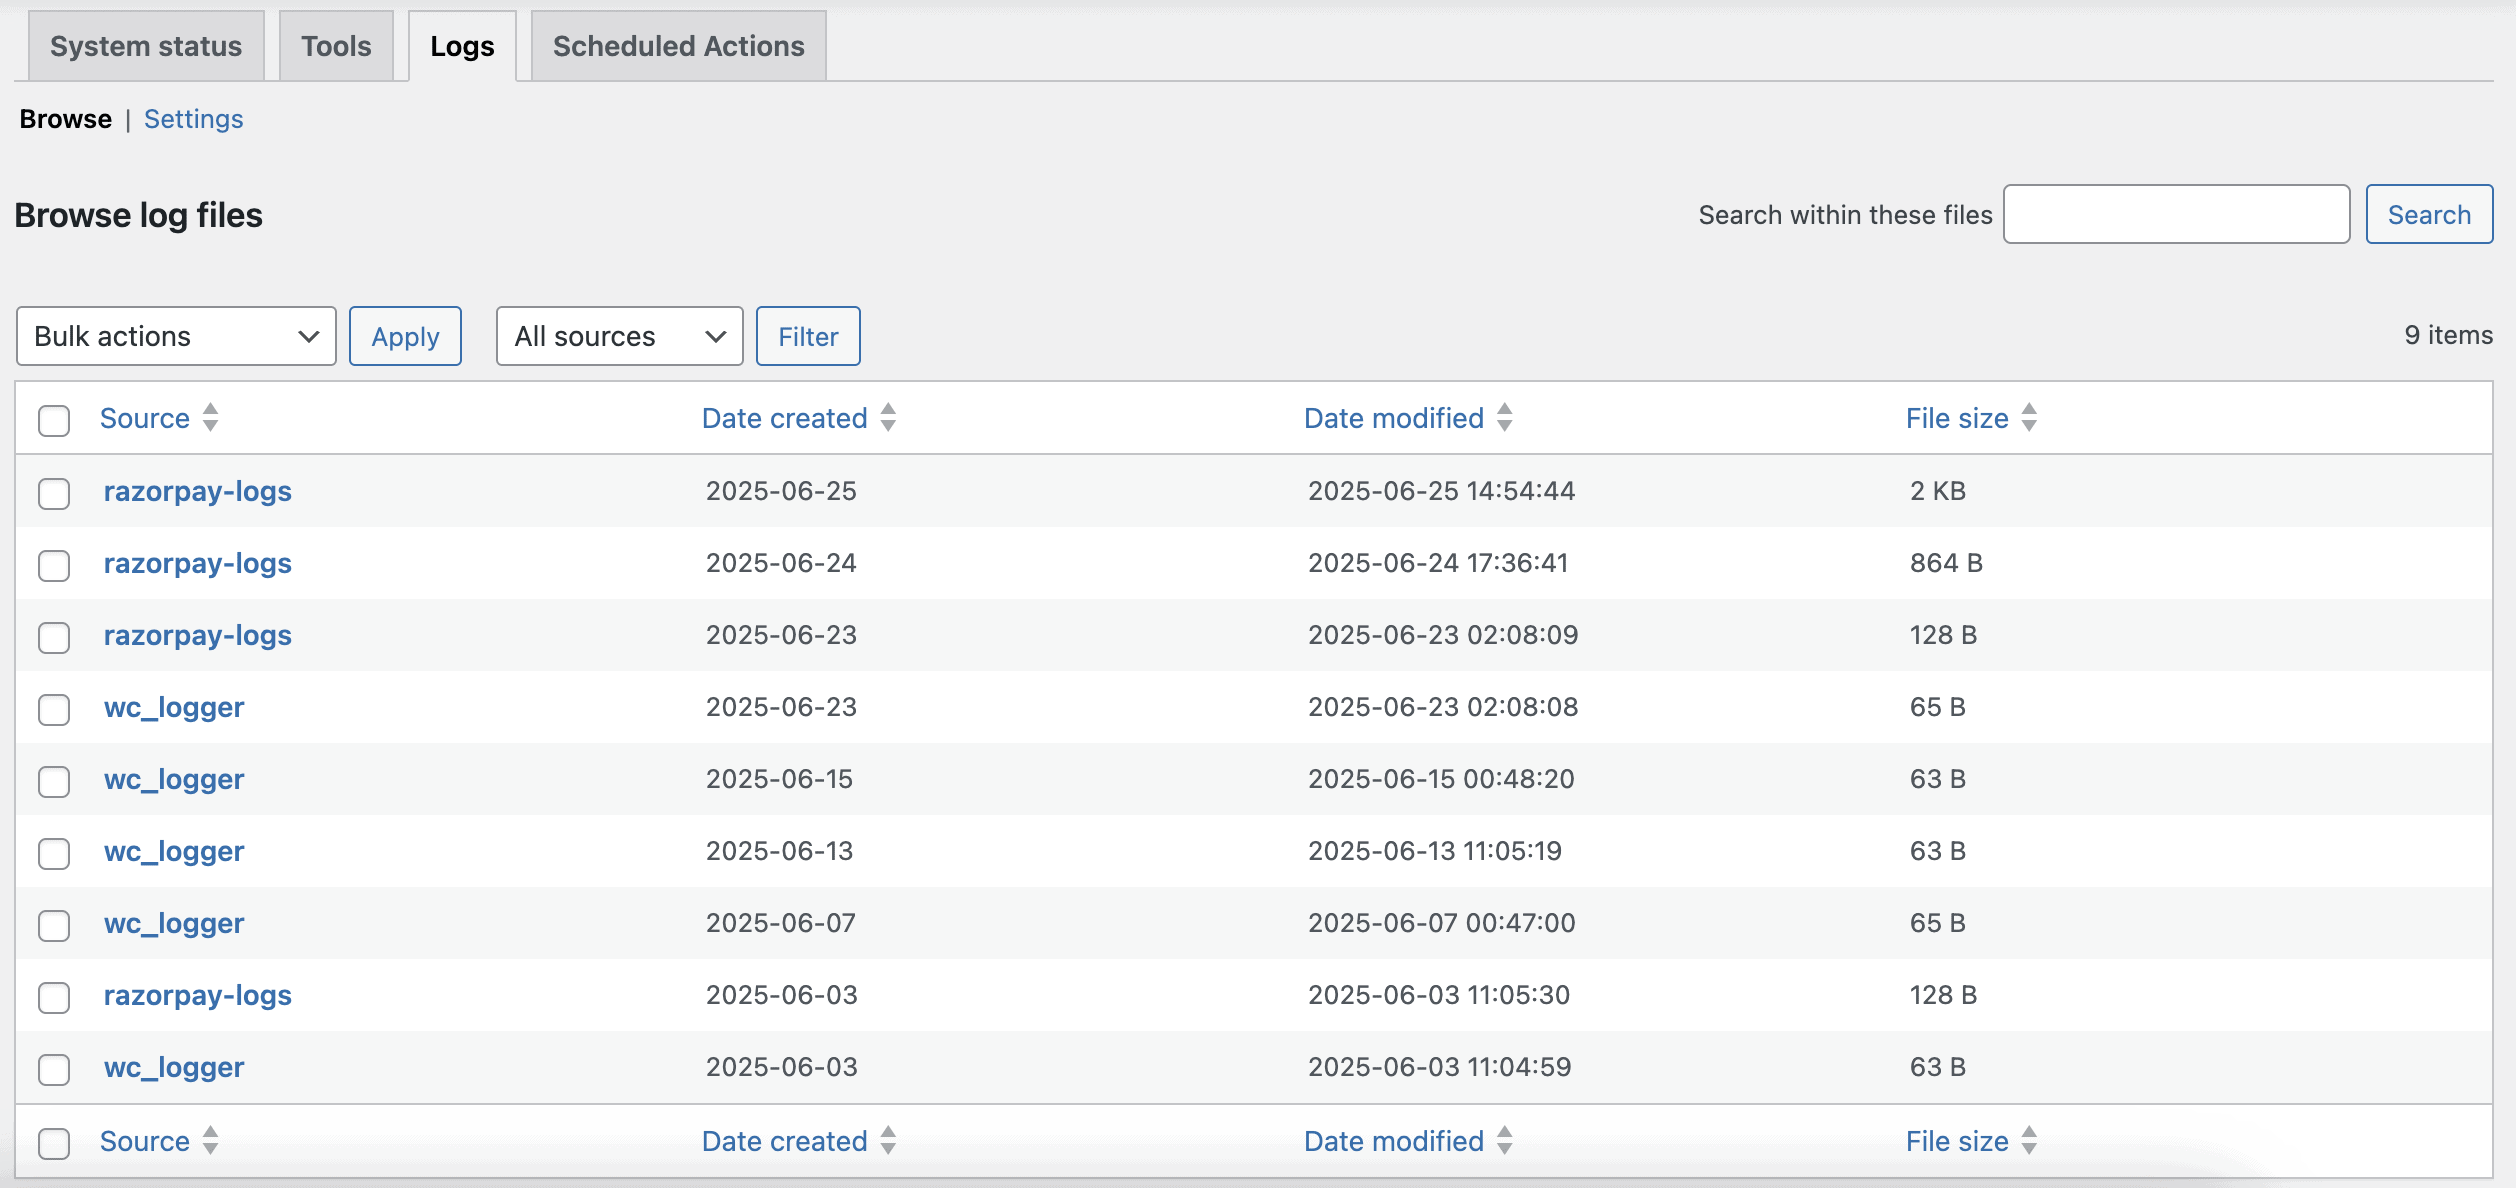Image resolution: width=2516 pixels, height=1188 pixels.
Task: Open razorpay-logs file created 2025-06-03
Action: click(198, 995)
